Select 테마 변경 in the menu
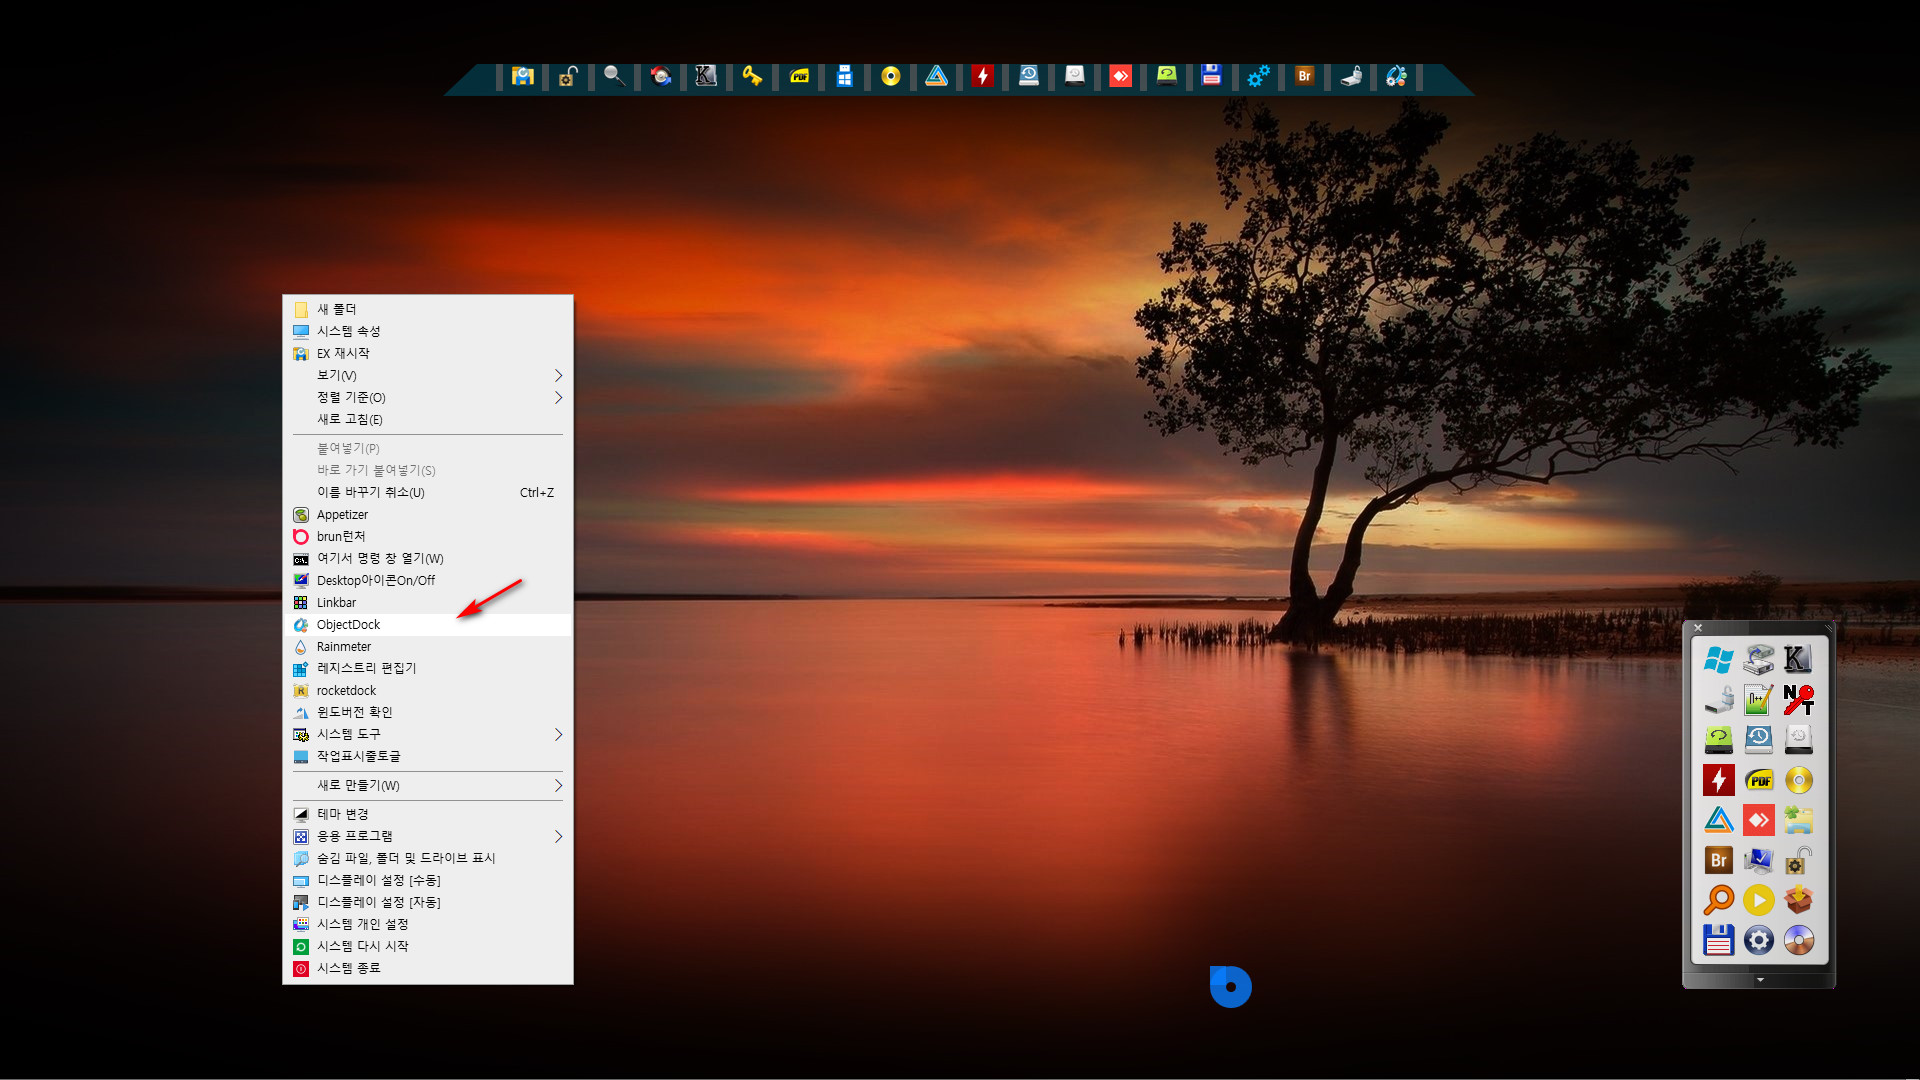Screen dimensions: 1920x1080 point(428,814)
